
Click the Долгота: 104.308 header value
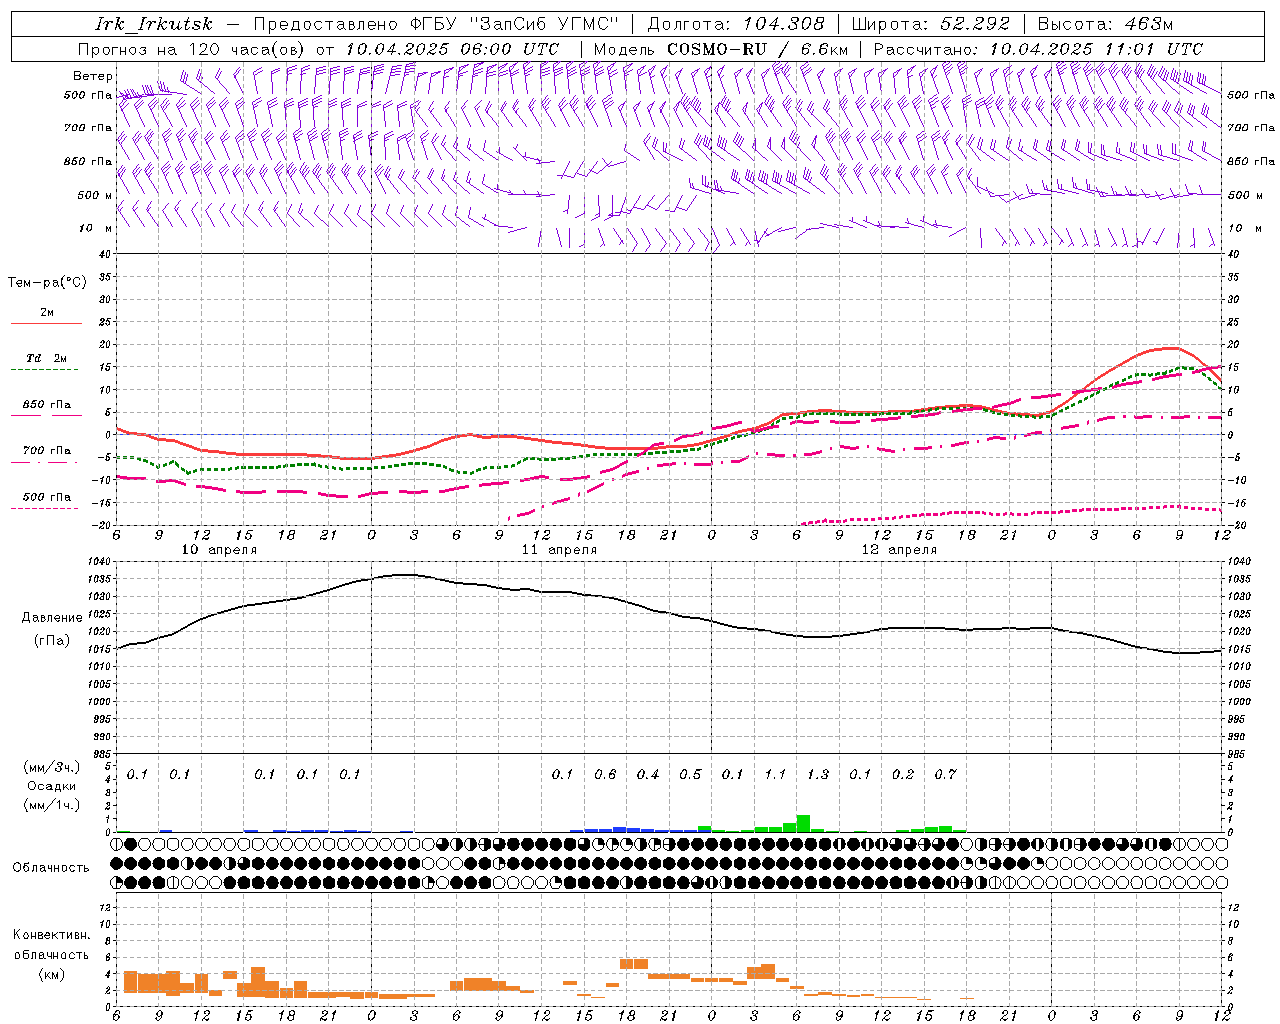click(736, 24)
